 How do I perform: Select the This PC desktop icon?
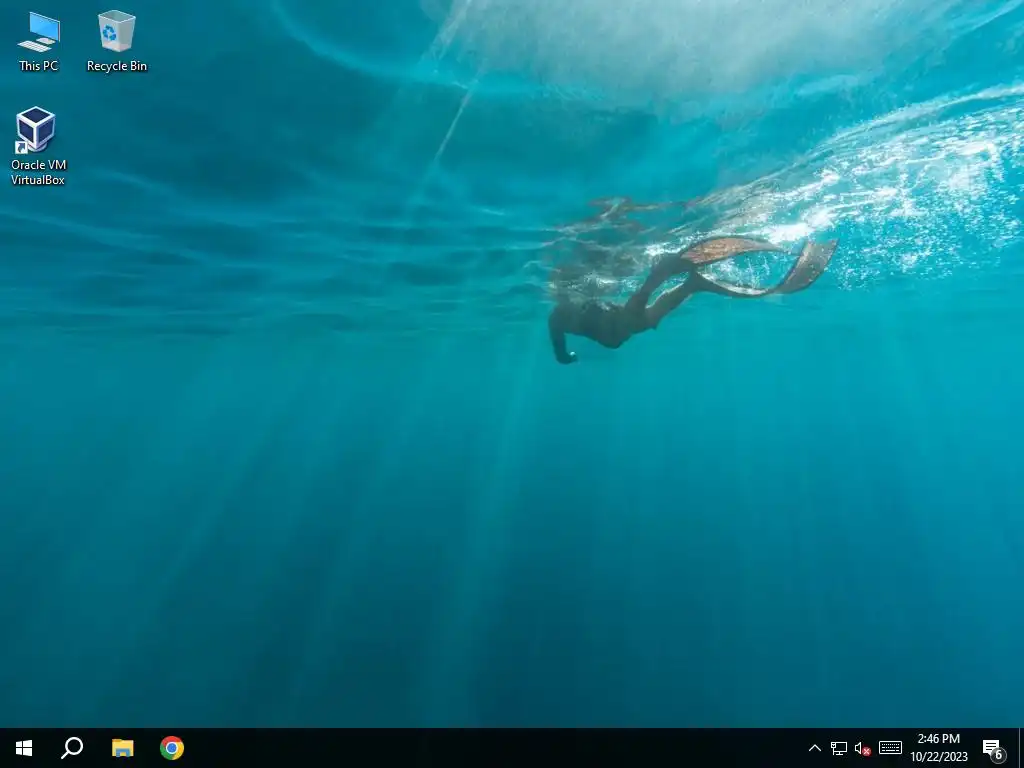(x=39, y=41)
